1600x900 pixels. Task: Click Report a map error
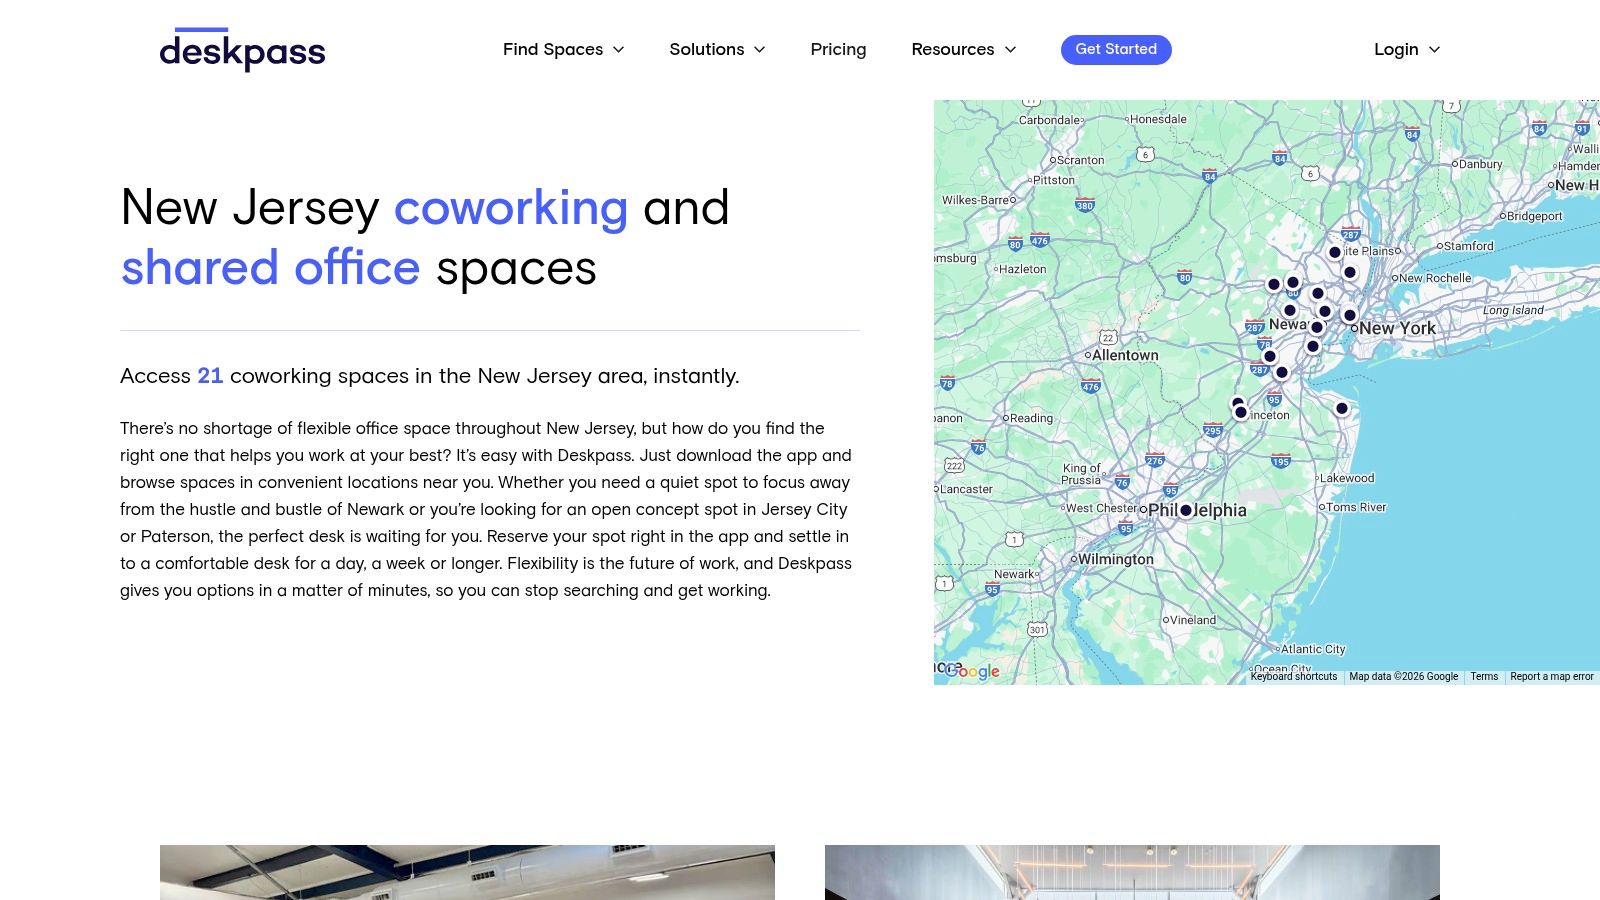(1552, 676)
